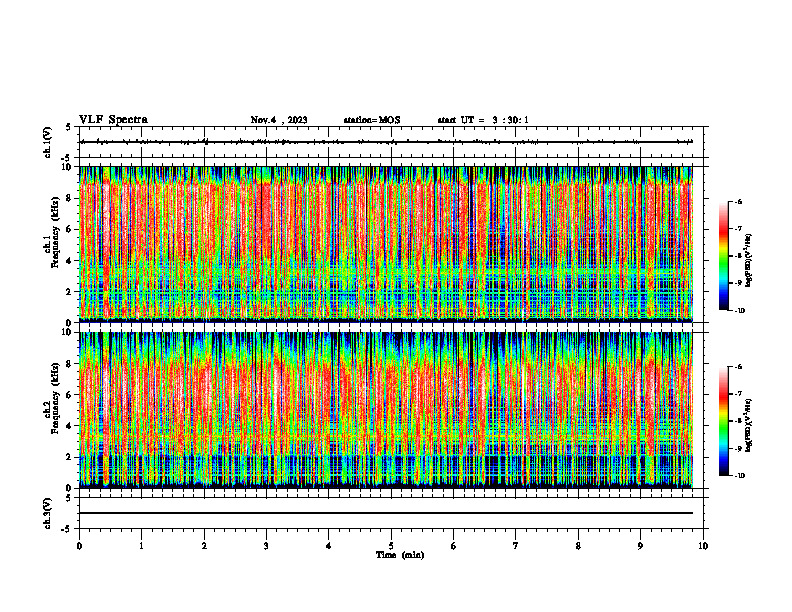
Task: Click the x-axis tick label "3"
Action: click(266, 546)
